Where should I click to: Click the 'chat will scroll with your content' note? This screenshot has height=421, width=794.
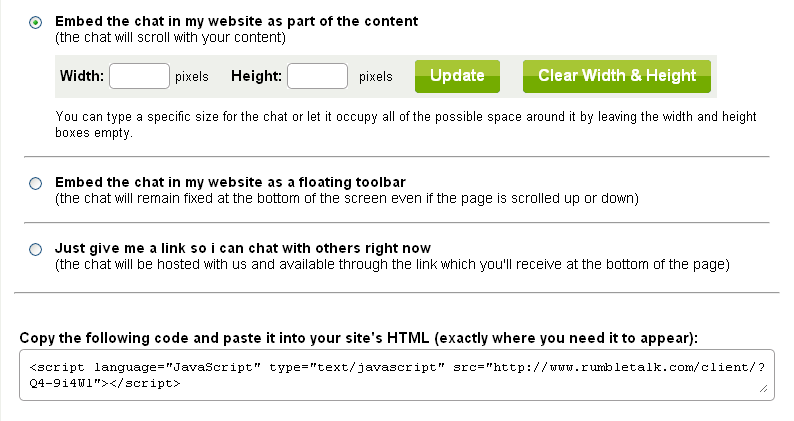[x=171, y=38]
